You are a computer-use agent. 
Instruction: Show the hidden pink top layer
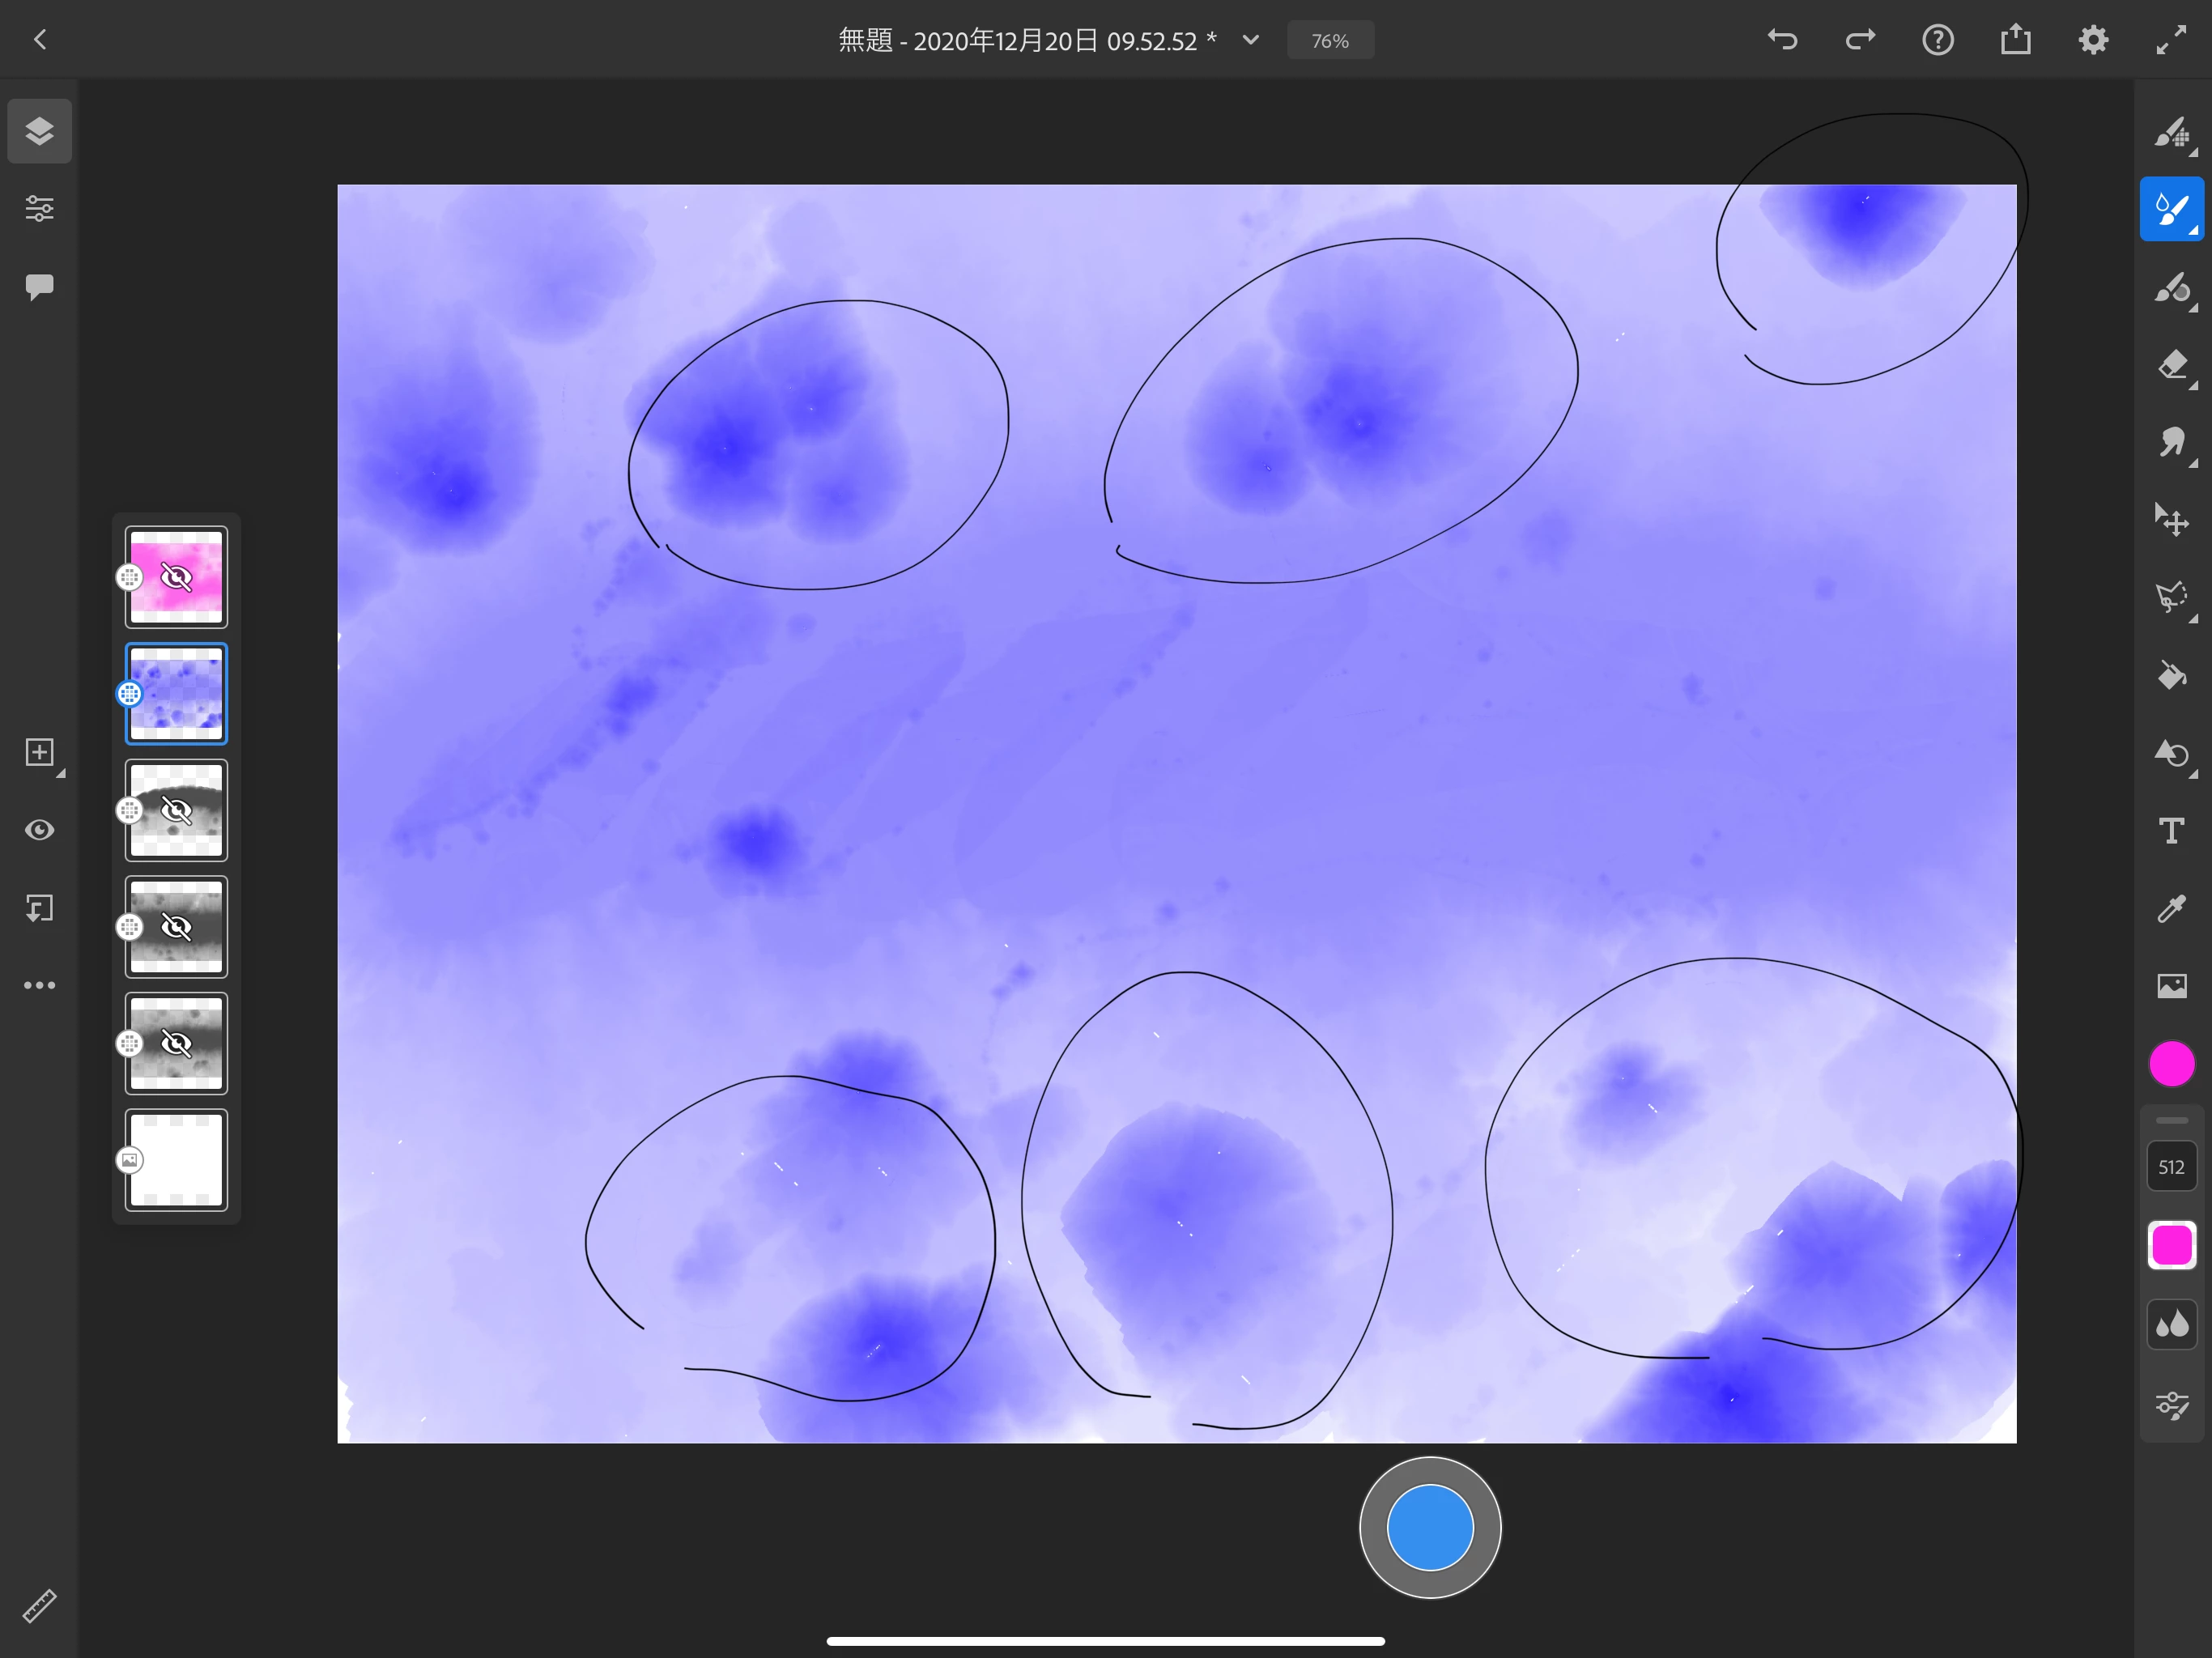click(176, 577)
